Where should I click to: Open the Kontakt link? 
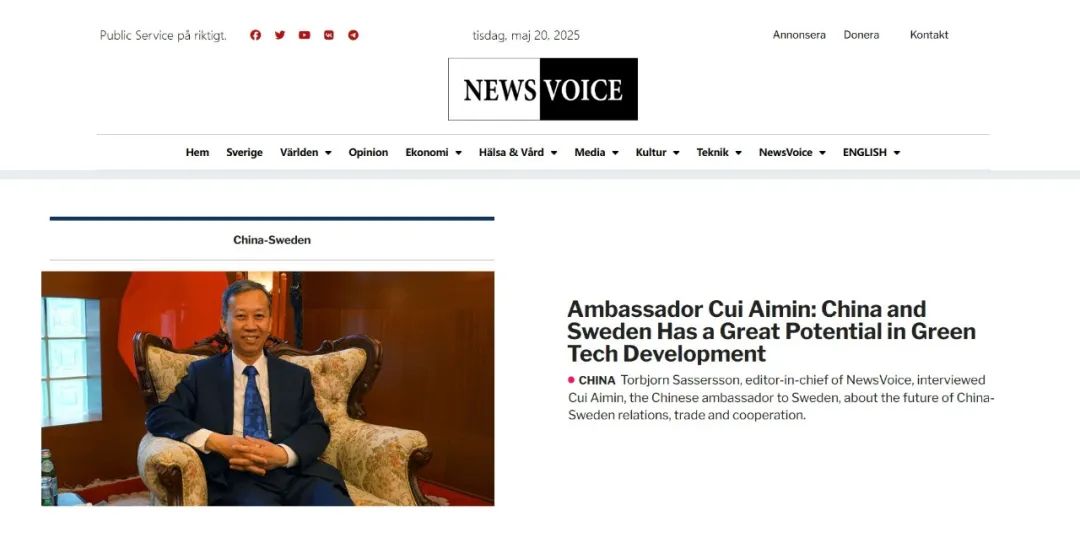[x=928, y=35]
